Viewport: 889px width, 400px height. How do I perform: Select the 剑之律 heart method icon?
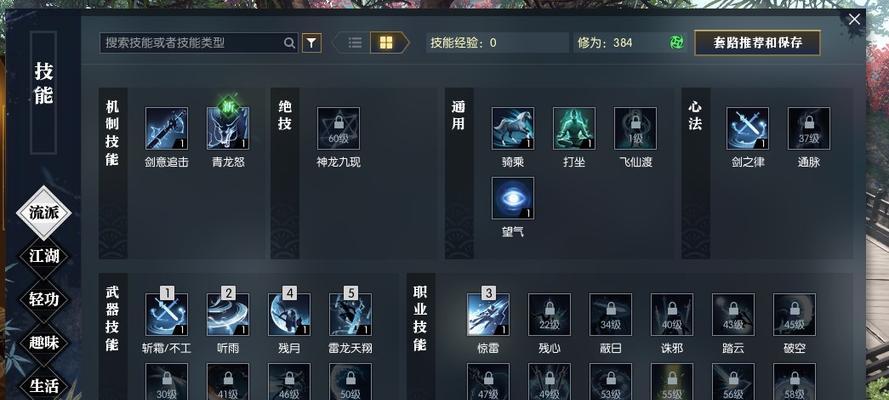click(x=747, y=129)
